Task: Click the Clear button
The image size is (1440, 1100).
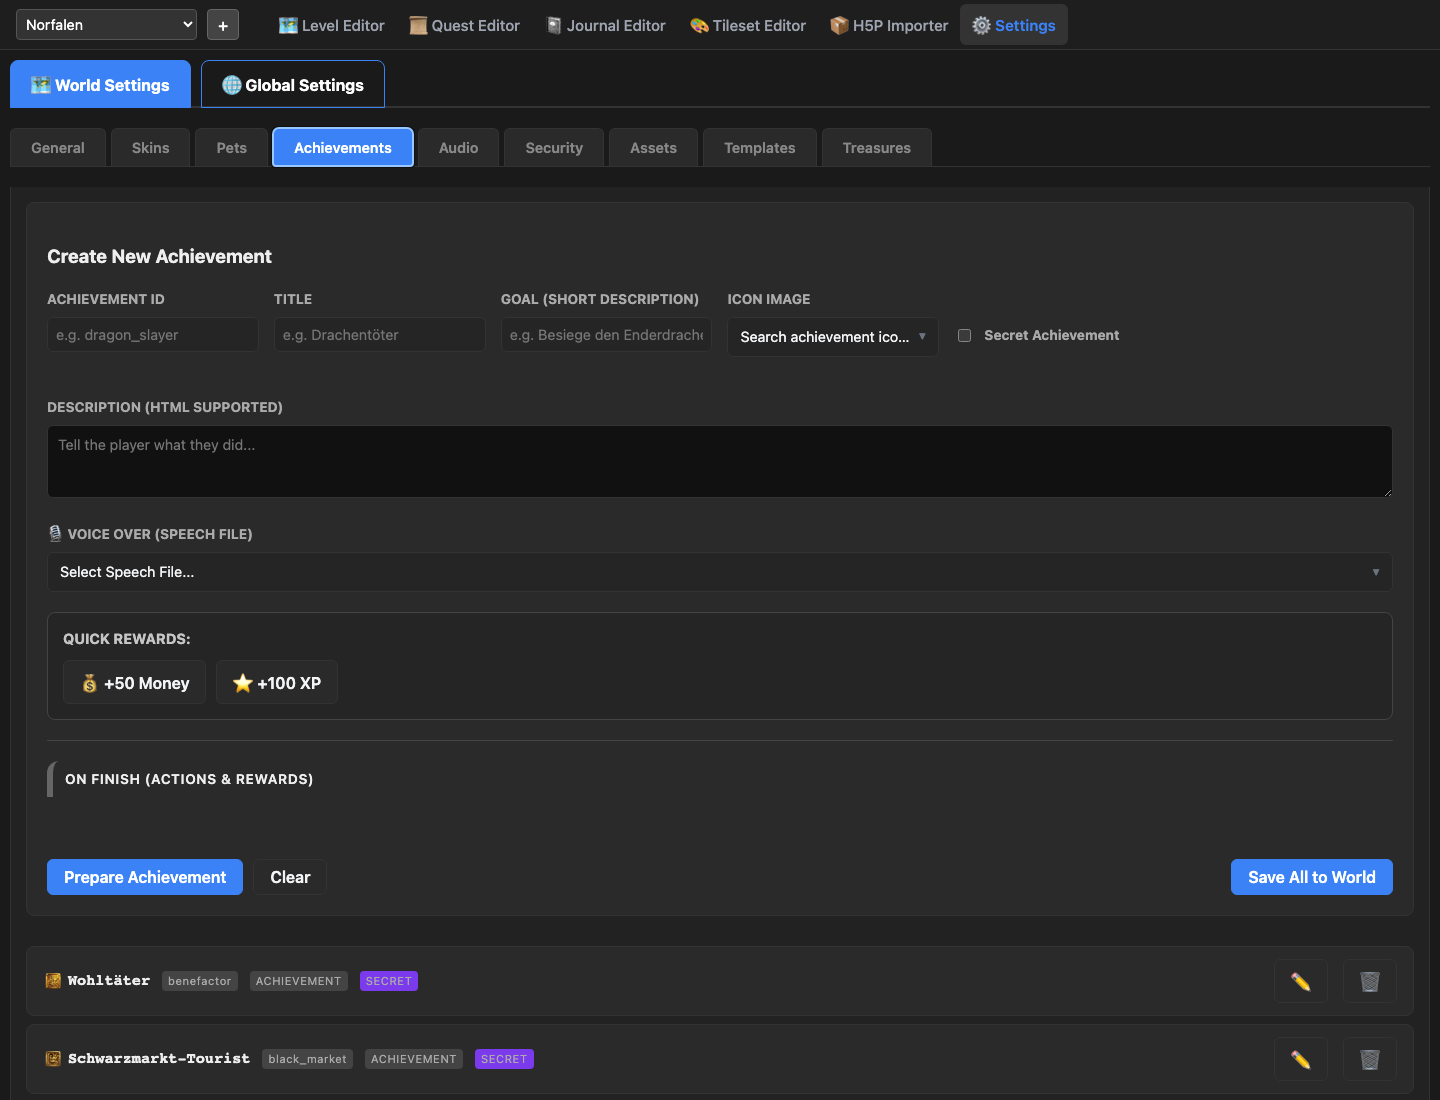Action: [x=290, y=877]
